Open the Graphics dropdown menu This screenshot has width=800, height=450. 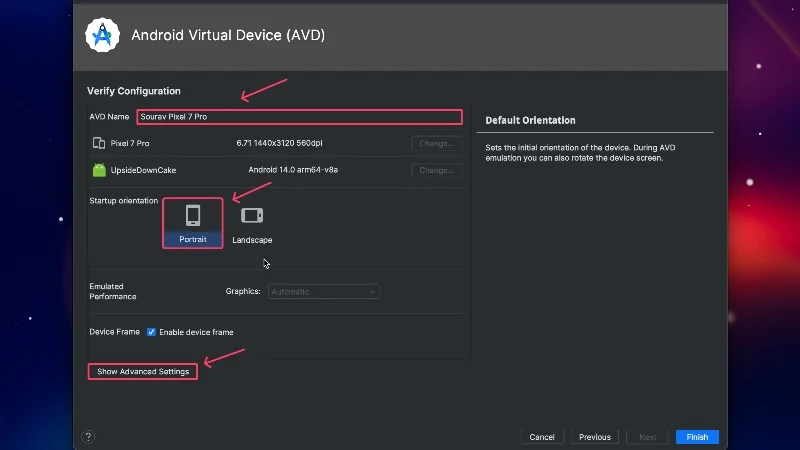tap(322, 292)
